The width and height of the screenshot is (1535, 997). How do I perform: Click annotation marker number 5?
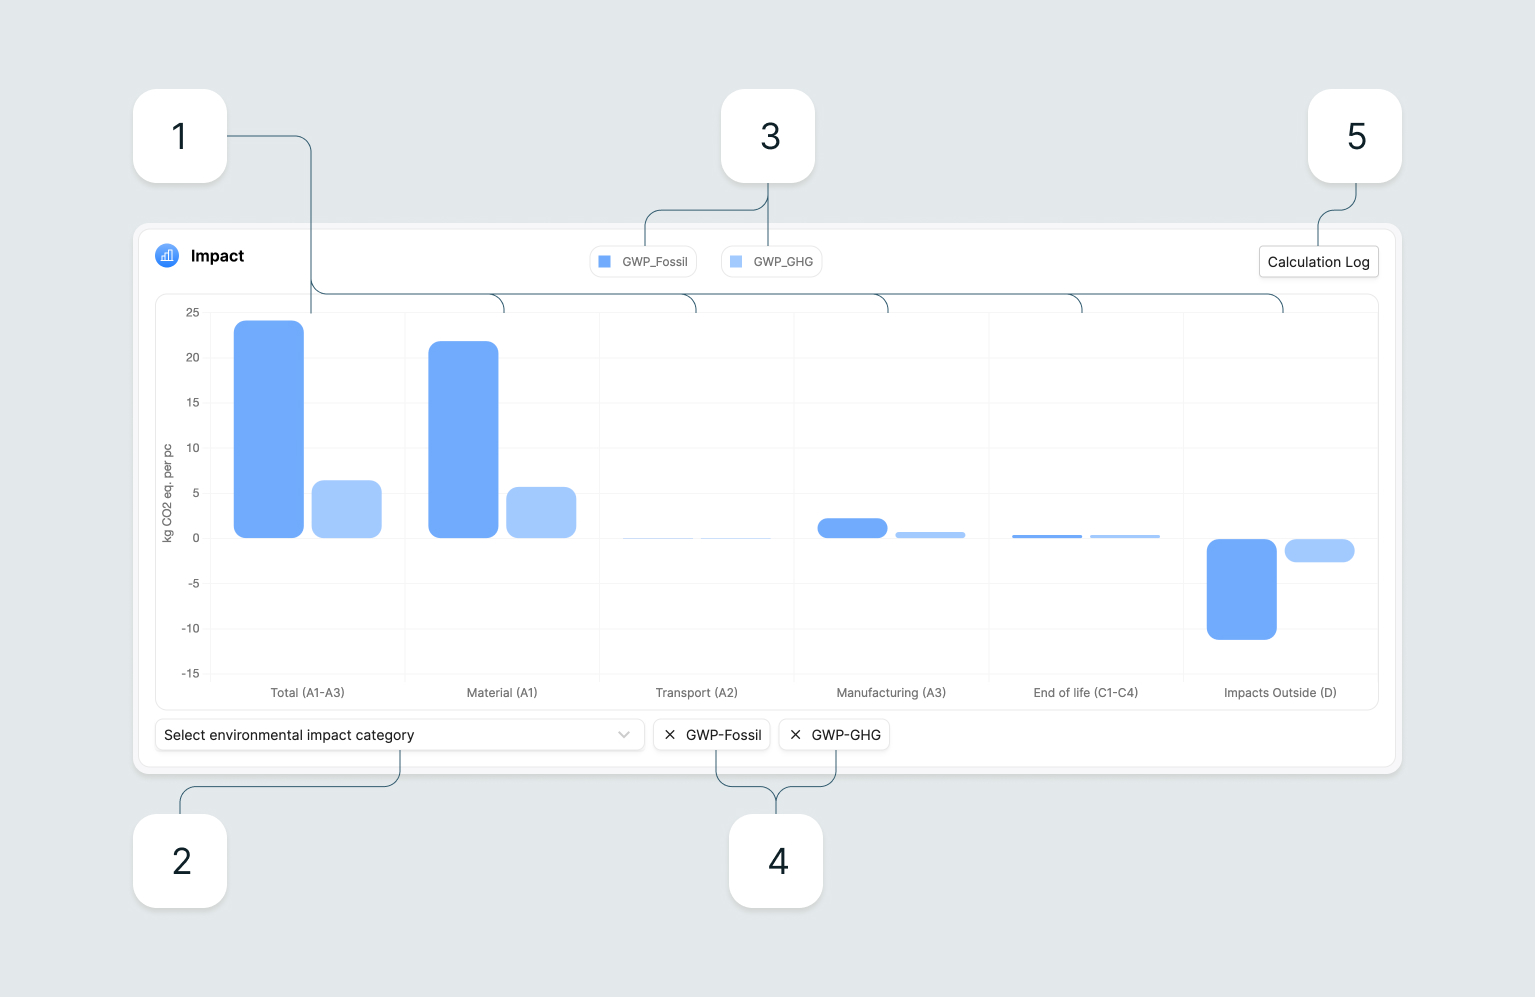coord(1355,136)
